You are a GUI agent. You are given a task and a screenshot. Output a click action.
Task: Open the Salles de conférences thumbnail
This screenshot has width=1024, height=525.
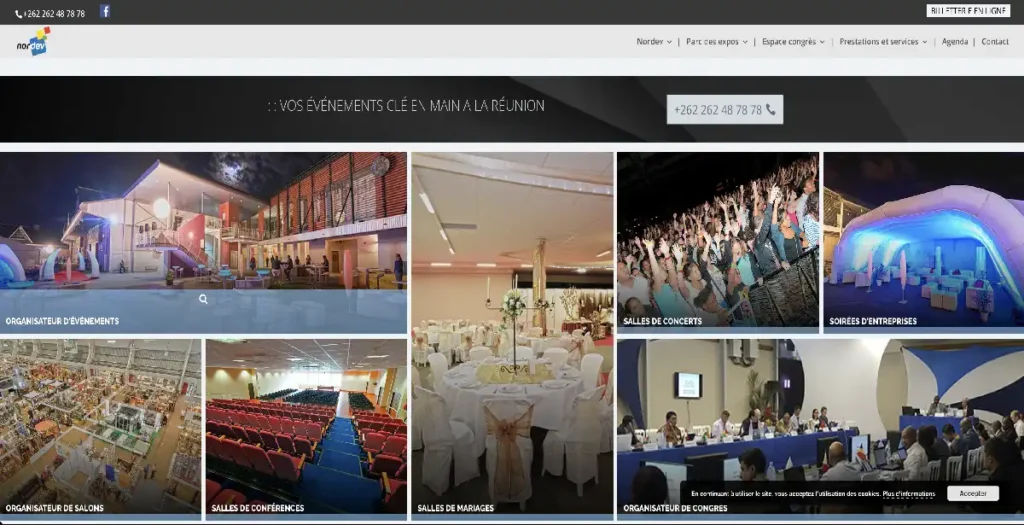tap(306, 427)
